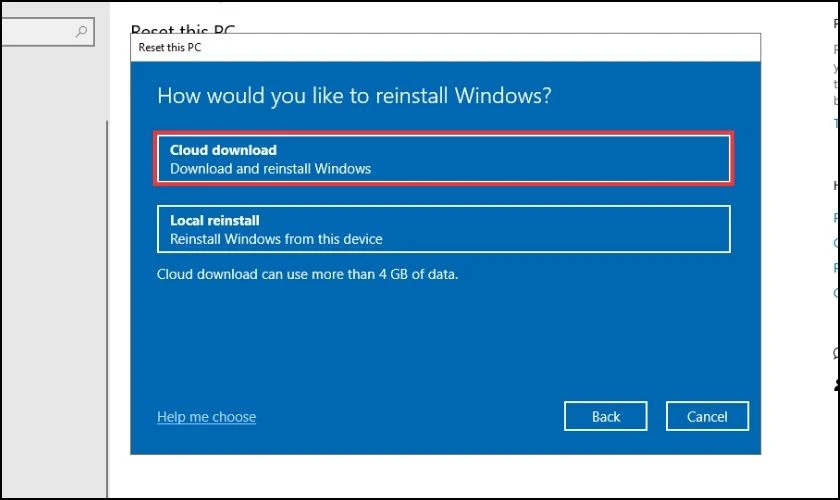Open the Help me choose link
840x500 pixels.
206,417
